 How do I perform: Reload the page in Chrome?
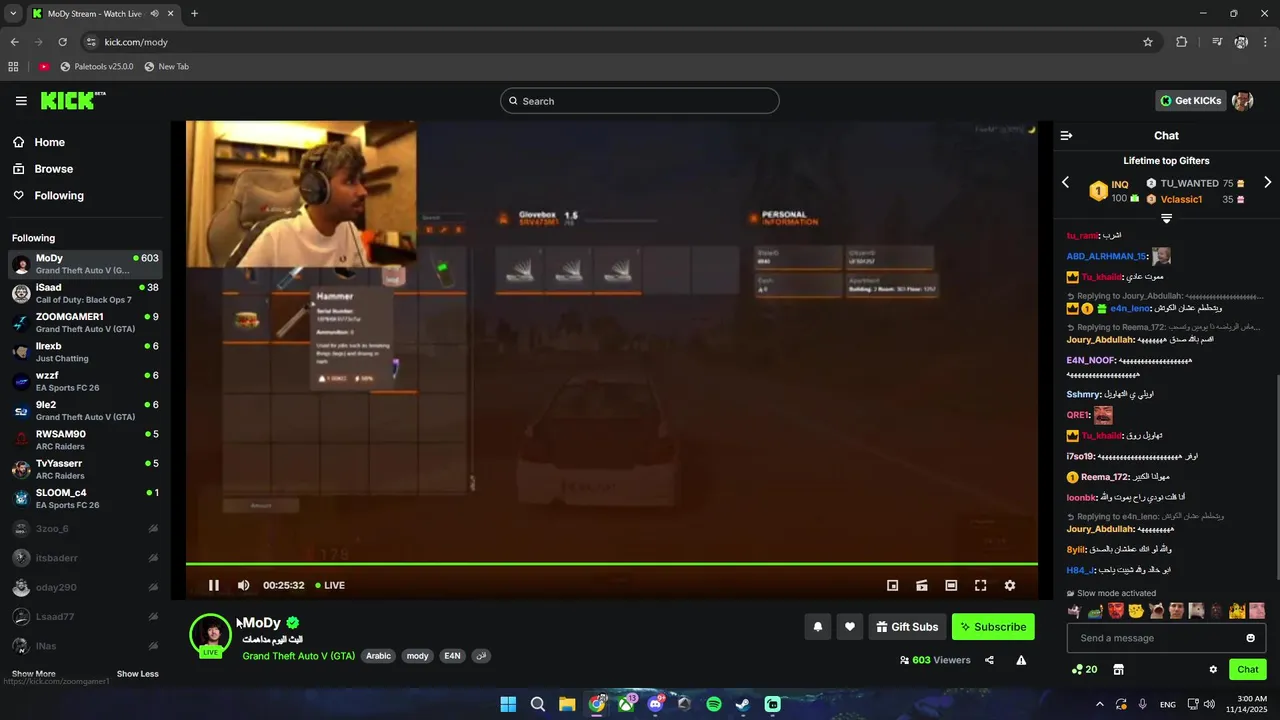click(62, 42)
